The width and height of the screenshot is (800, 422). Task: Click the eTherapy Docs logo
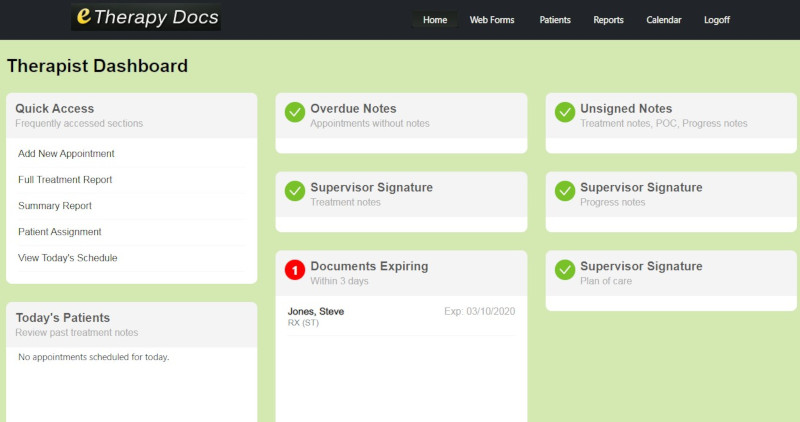146,18
